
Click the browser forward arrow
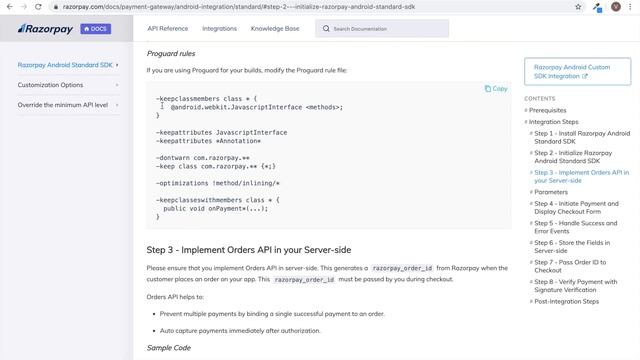click(24, 7)
